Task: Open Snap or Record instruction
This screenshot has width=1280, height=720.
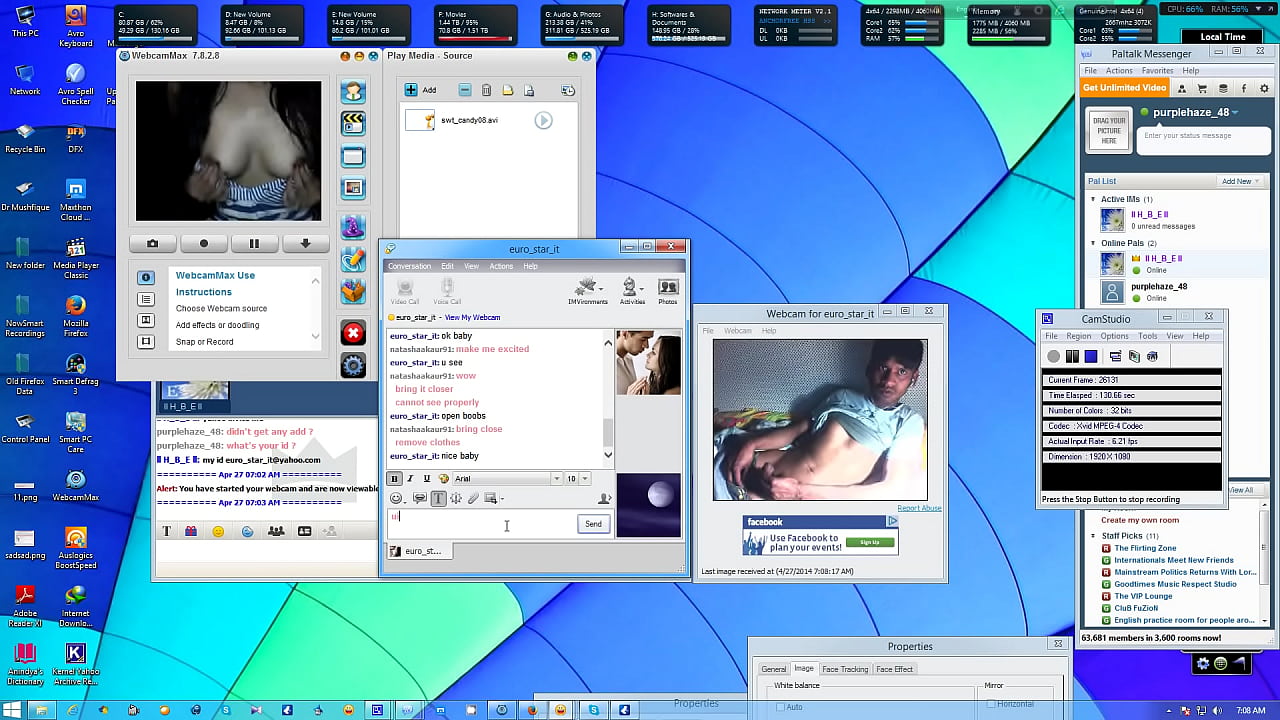Action: tap(204, 342)
